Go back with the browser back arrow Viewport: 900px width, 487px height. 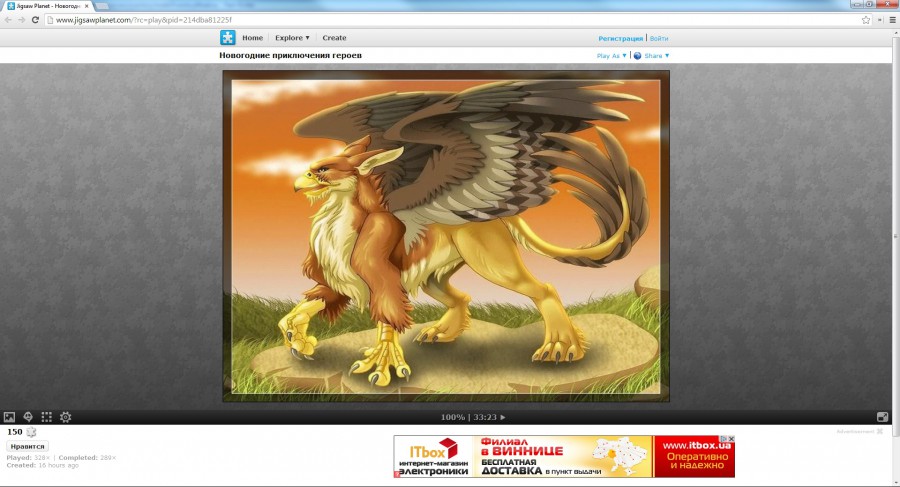[x=8, y=20]
